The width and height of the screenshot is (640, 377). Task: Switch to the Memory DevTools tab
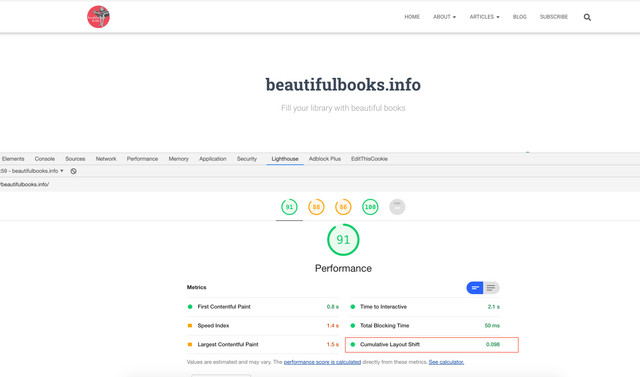tap(178, 159)
